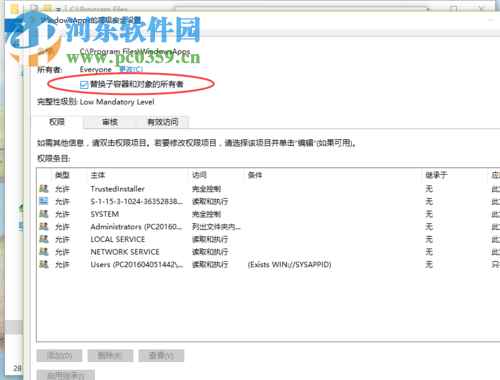Switch to the 权限 tab
Image resolution: width=500 pixels, height=380 pixels.
tap(57, 122)
